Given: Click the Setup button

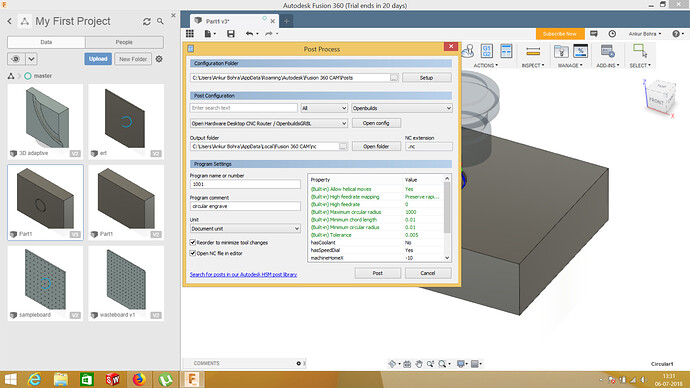Looking at the screenshot, I should 426,77.
